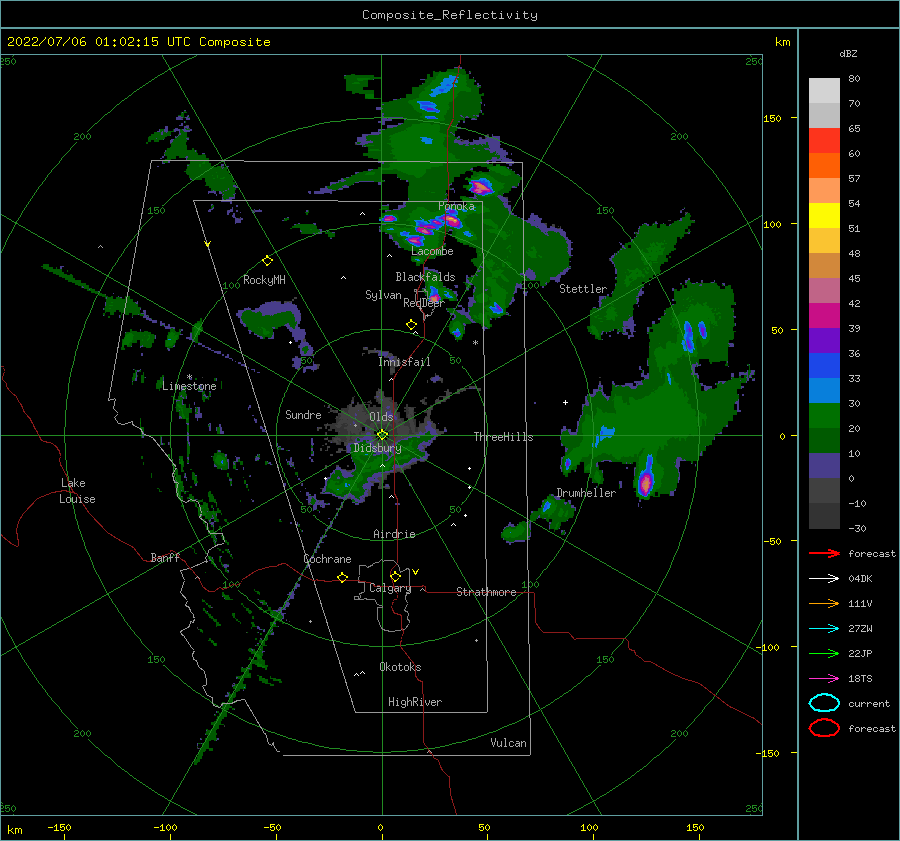Viewport: 900px width, 841px height.
Task: Click the white 04DK arrow in legend
Action: point(824,578)
